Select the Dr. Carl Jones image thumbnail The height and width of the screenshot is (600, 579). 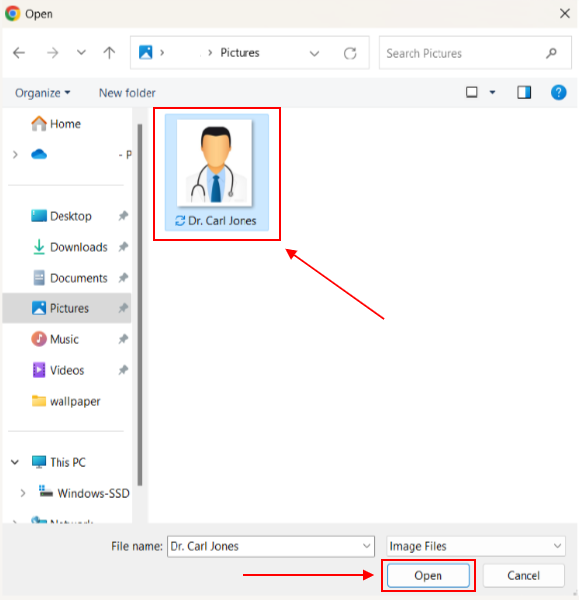(217, 172)
